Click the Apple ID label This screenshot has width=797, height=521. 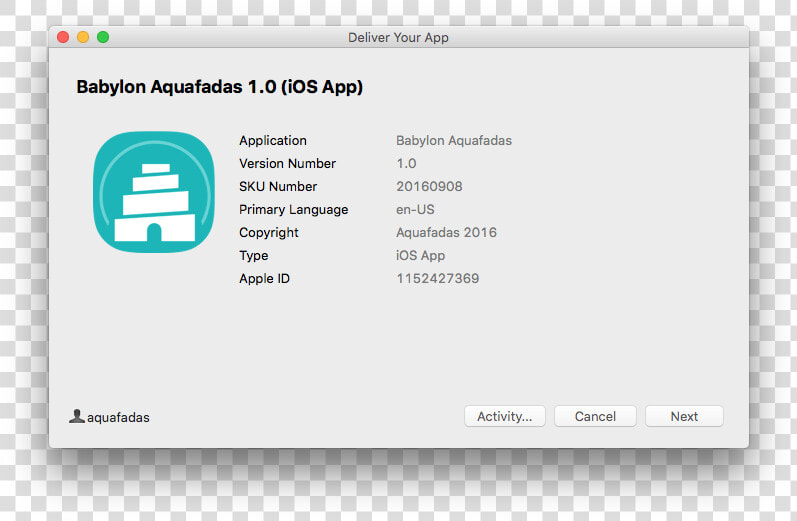264,279
